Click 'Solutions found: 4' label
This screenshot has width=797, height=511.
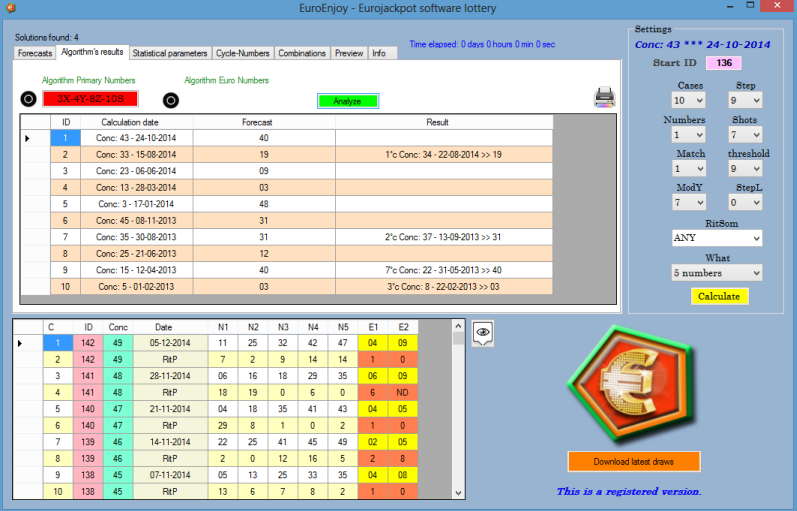(x=47, y=37)
